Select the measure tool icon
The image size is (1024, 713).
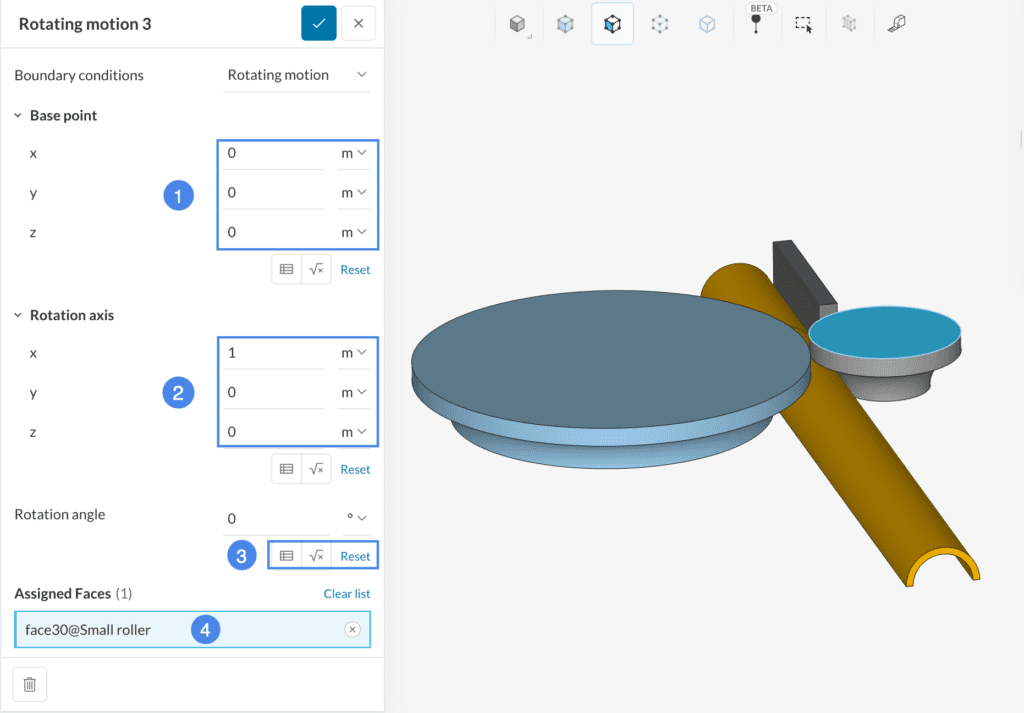coord(897,24)
